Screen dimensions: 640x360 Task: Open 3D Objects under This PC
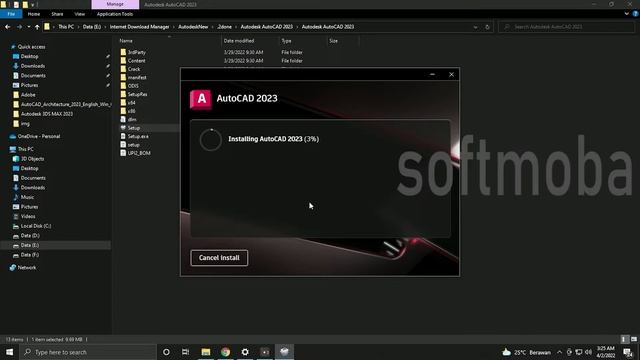click(32, 159)
